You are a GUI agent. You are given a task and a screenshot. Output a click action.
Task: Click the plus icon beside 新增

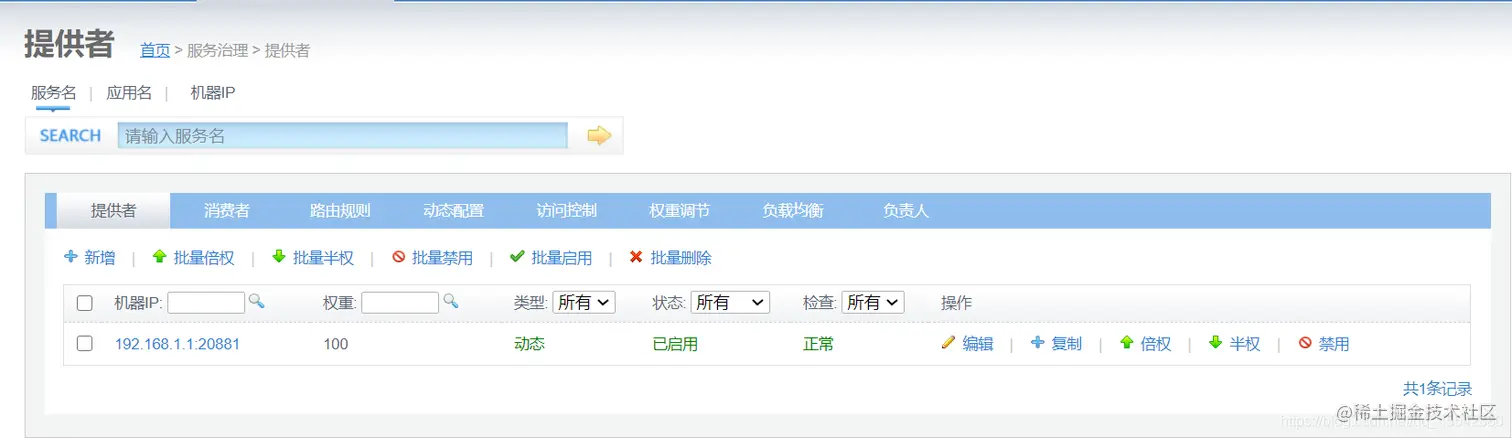tap(71, 257)
